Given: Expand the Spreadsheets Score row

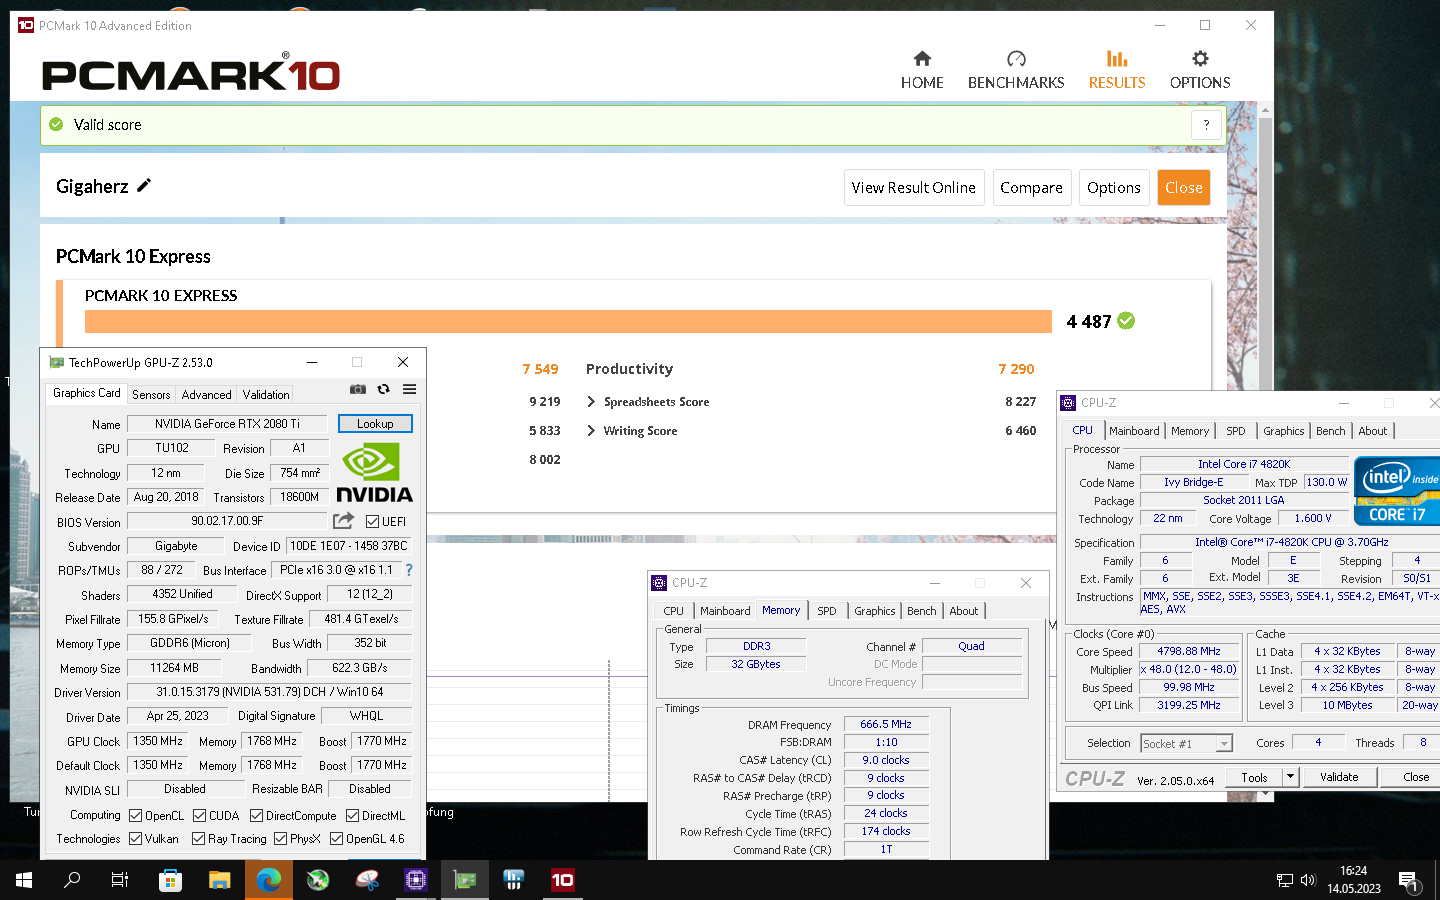Looking at the screenshot, I should 592,402.
